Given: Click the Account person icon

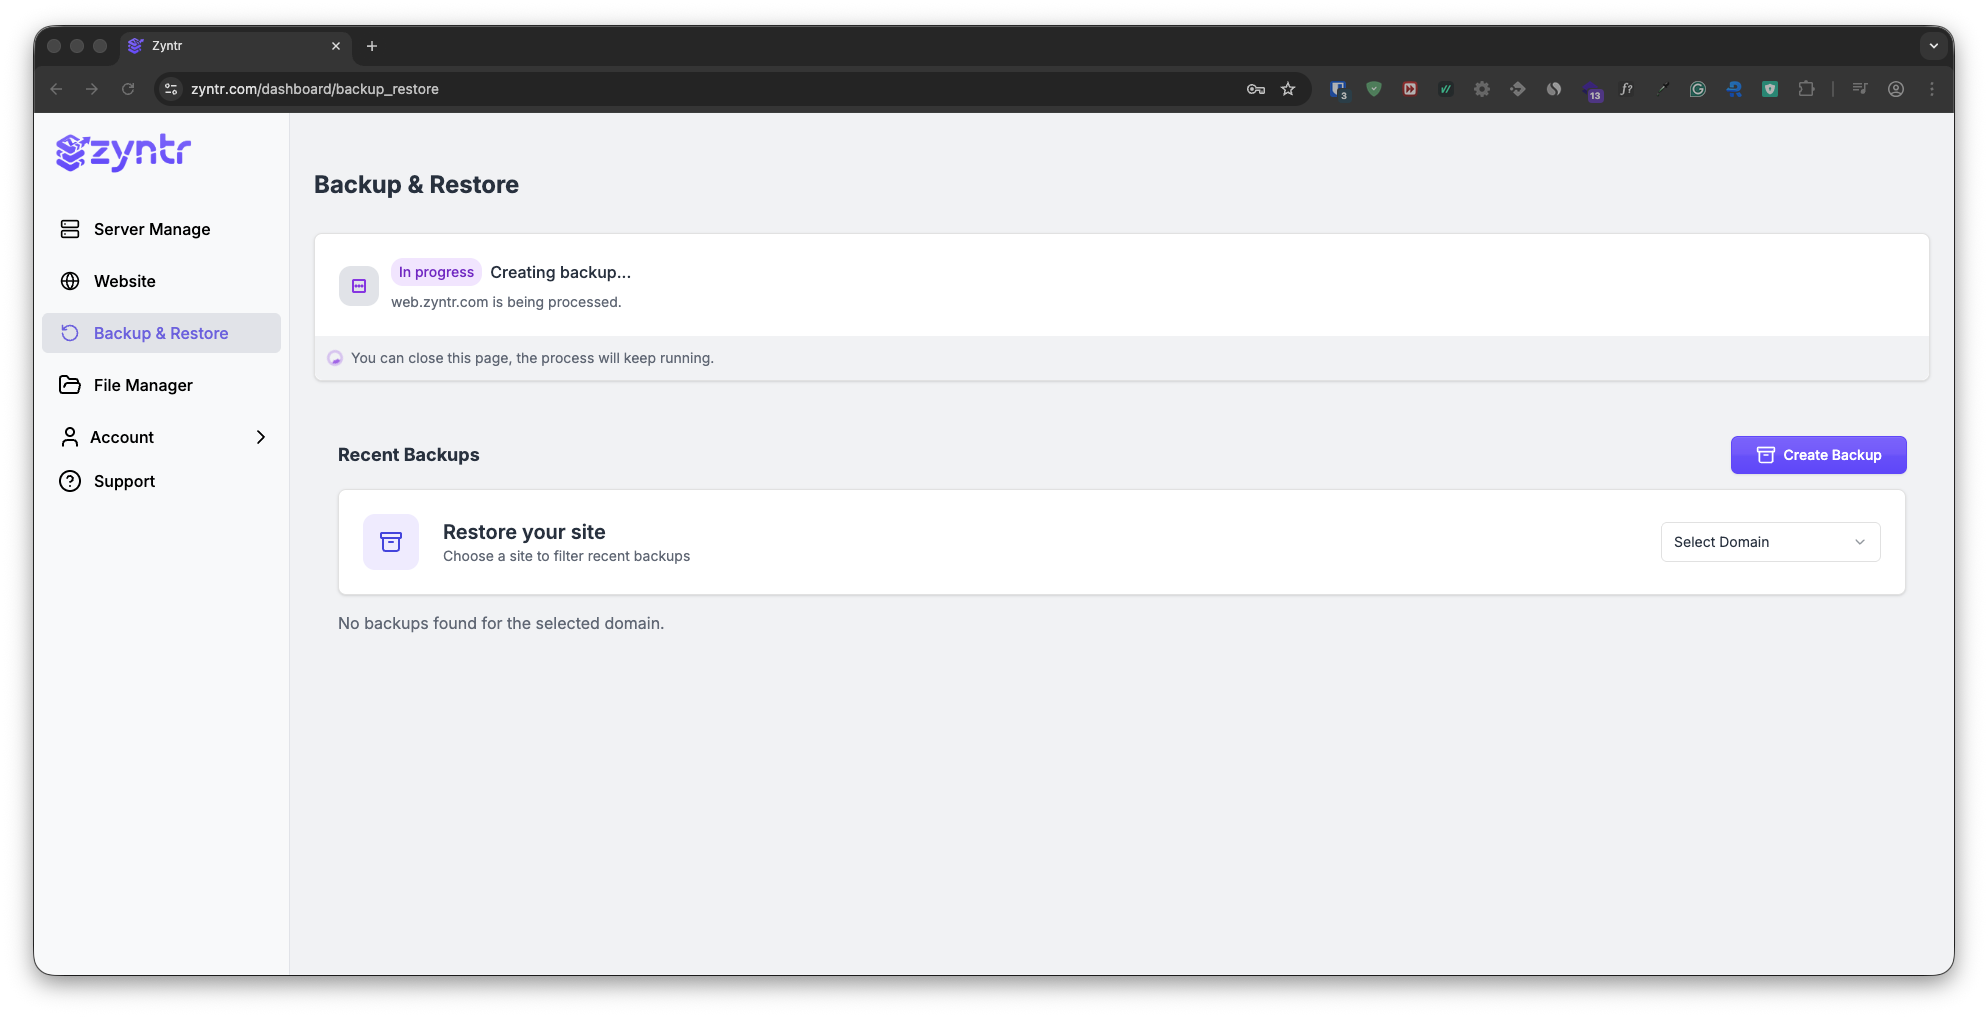Looking at the screenshot, I should coord(69,437).
